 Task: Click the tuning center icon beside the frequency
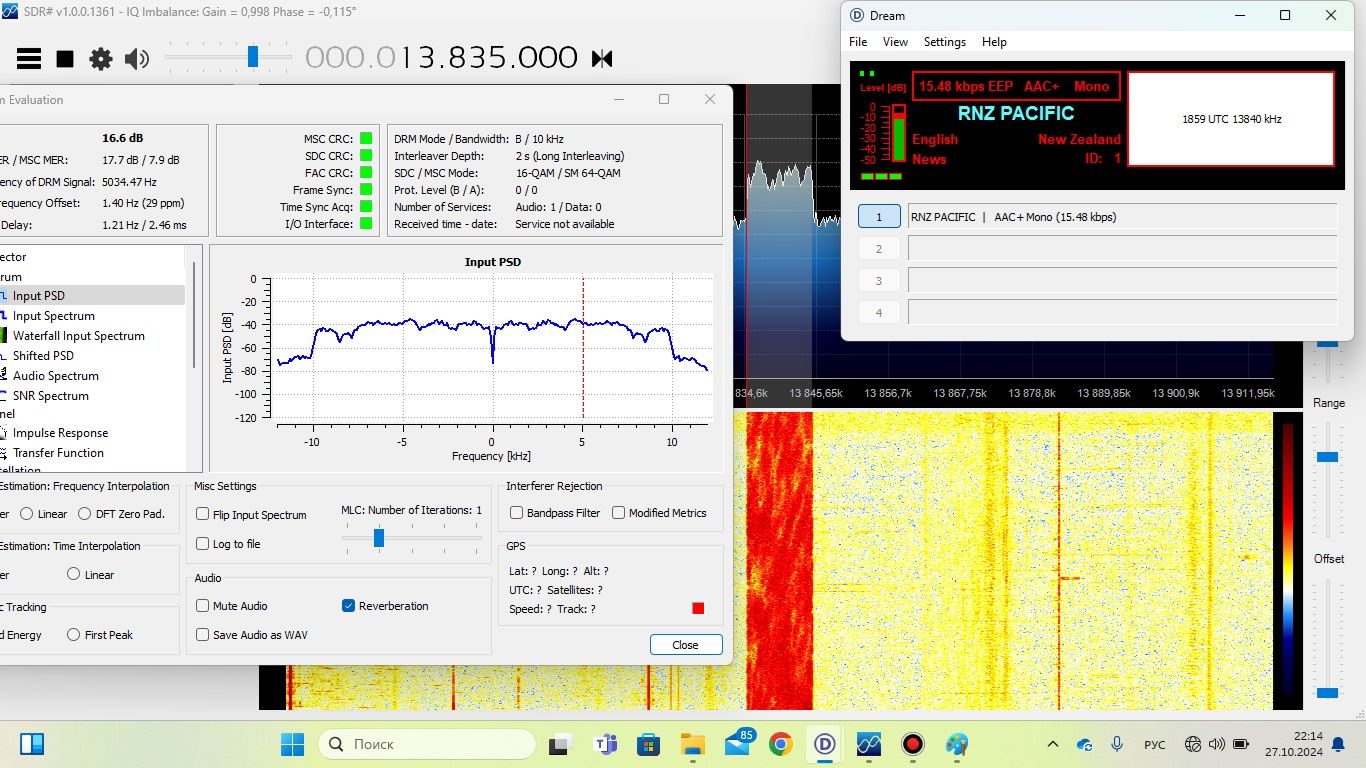tap(602, 59)
